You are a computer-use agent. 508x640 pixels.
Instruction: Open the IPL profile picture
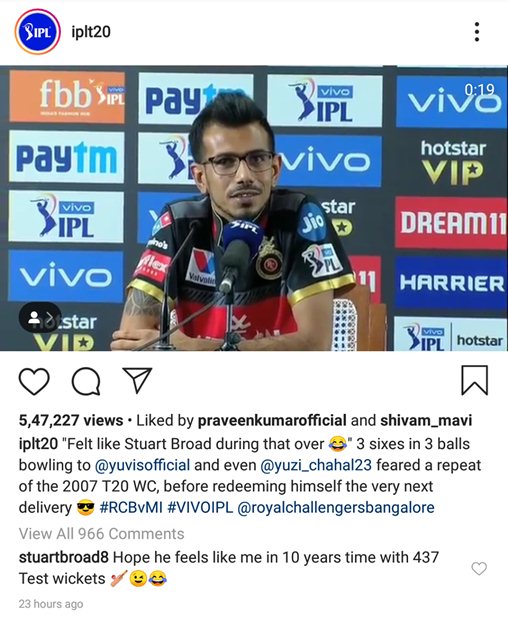pos(38,32)
